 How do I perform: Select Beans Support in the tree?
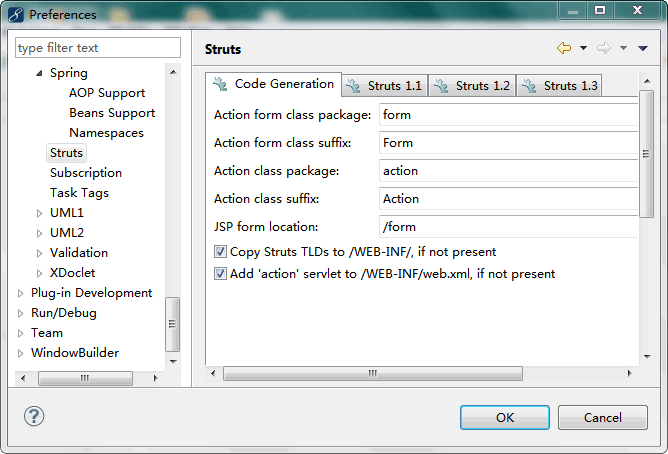point(112,113)
